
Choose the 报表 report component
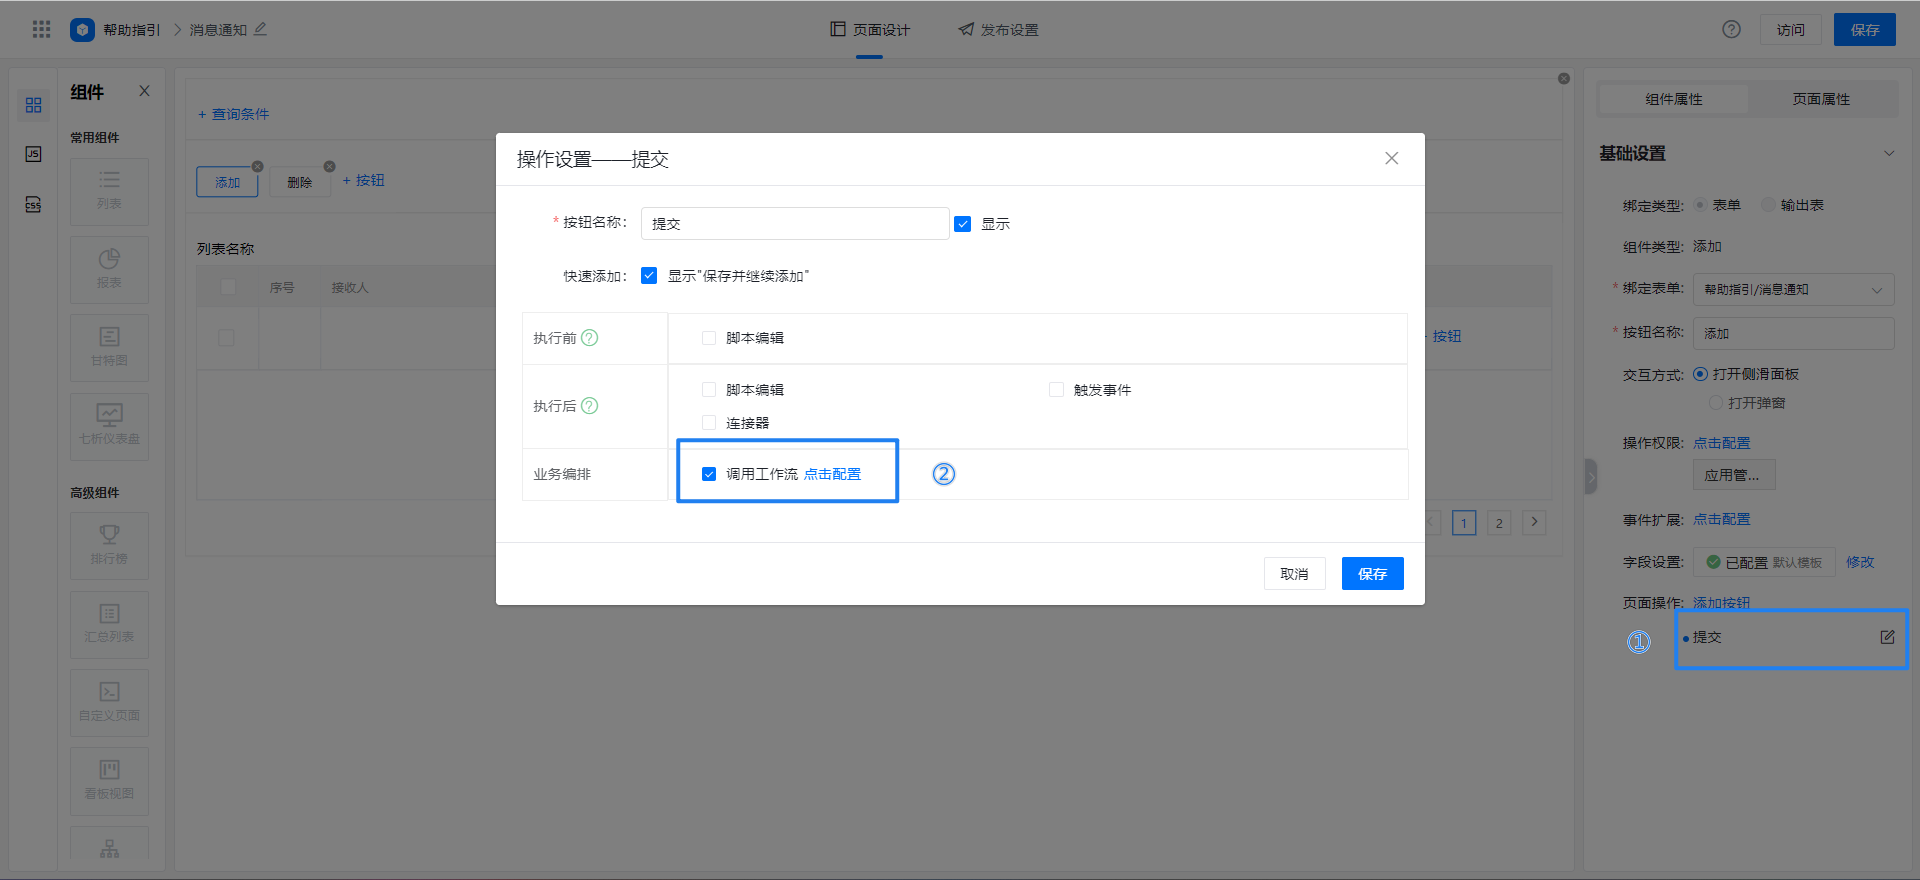click(x=109, y=270)
